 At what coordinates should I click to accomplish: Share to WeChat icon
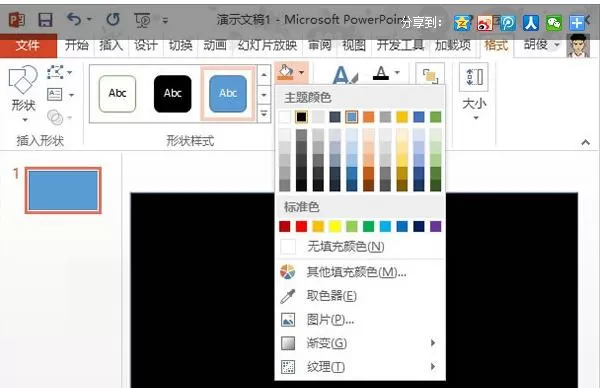point(554,23)
